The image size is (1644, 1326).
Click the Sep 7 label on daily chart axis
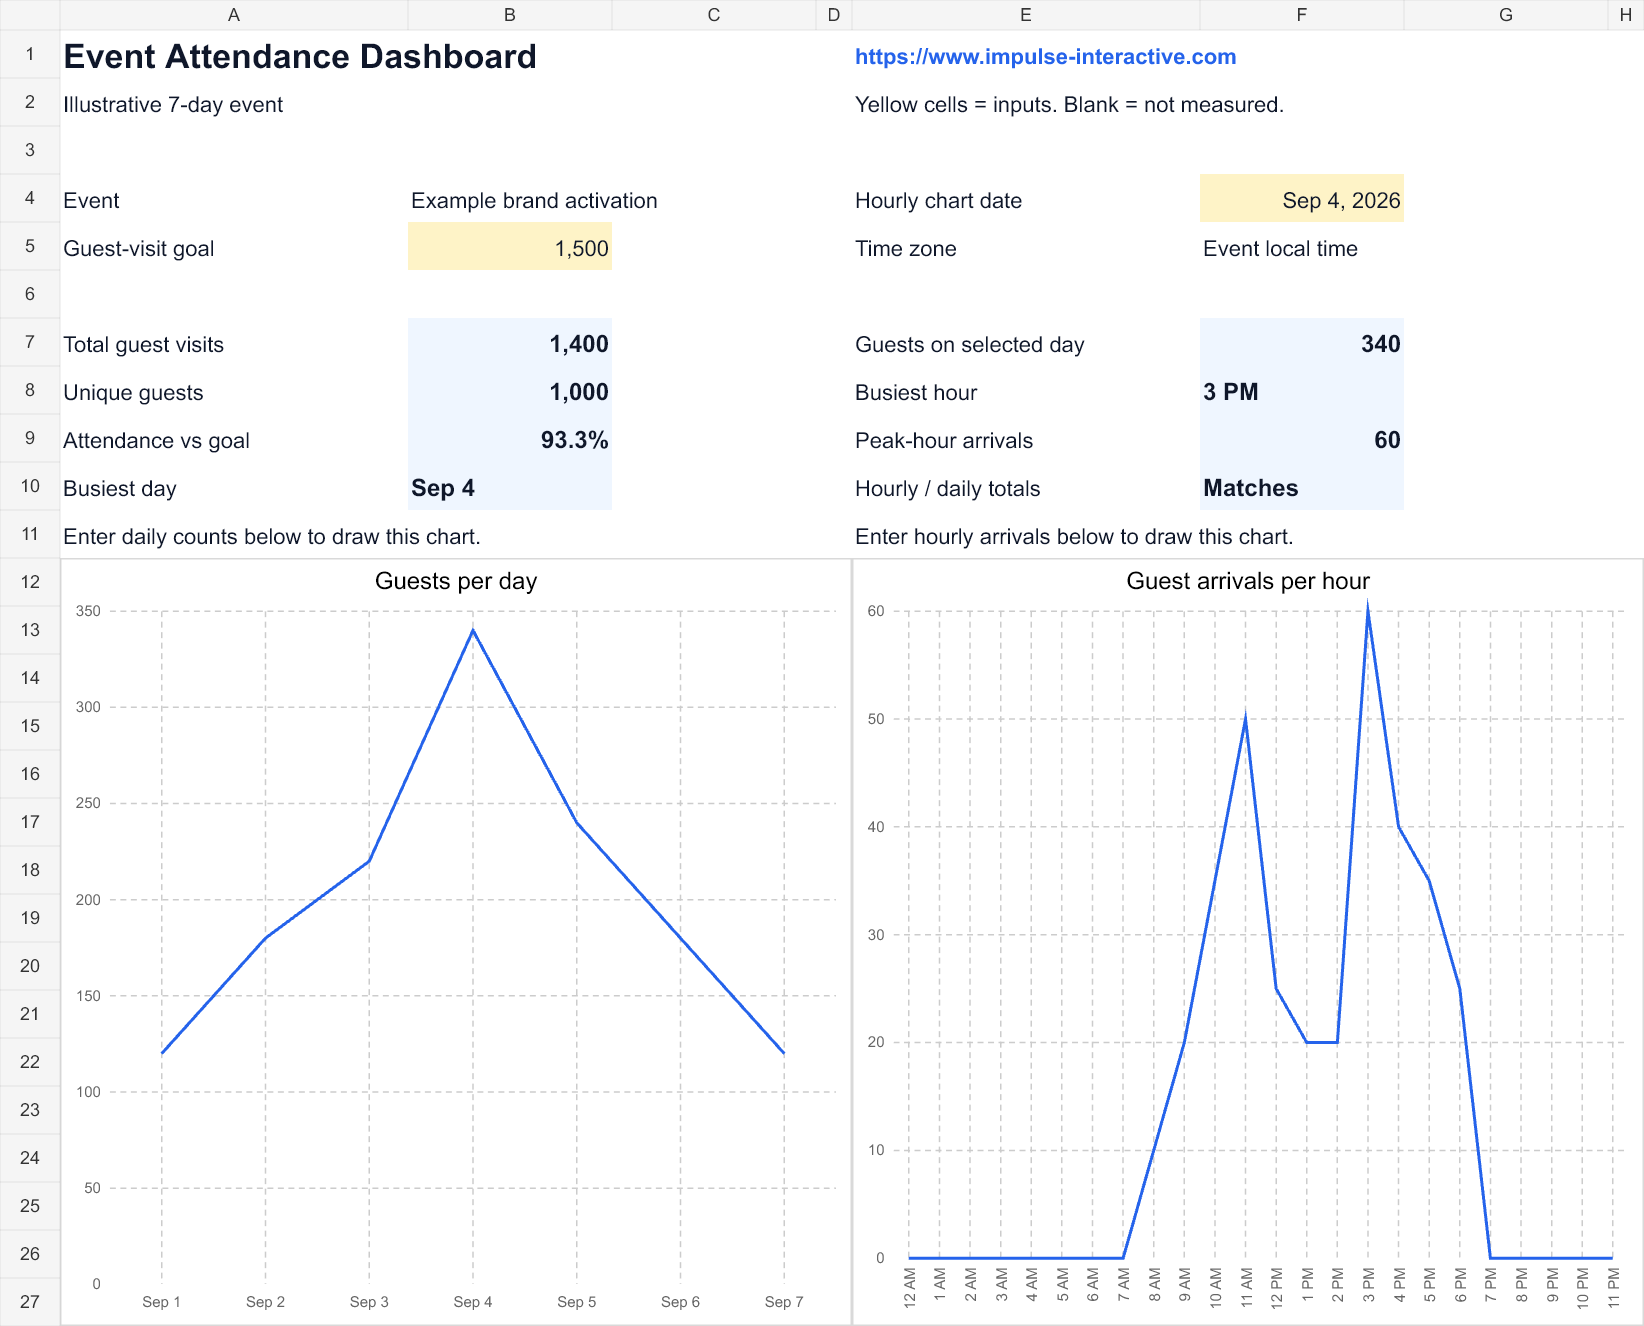784,1302
